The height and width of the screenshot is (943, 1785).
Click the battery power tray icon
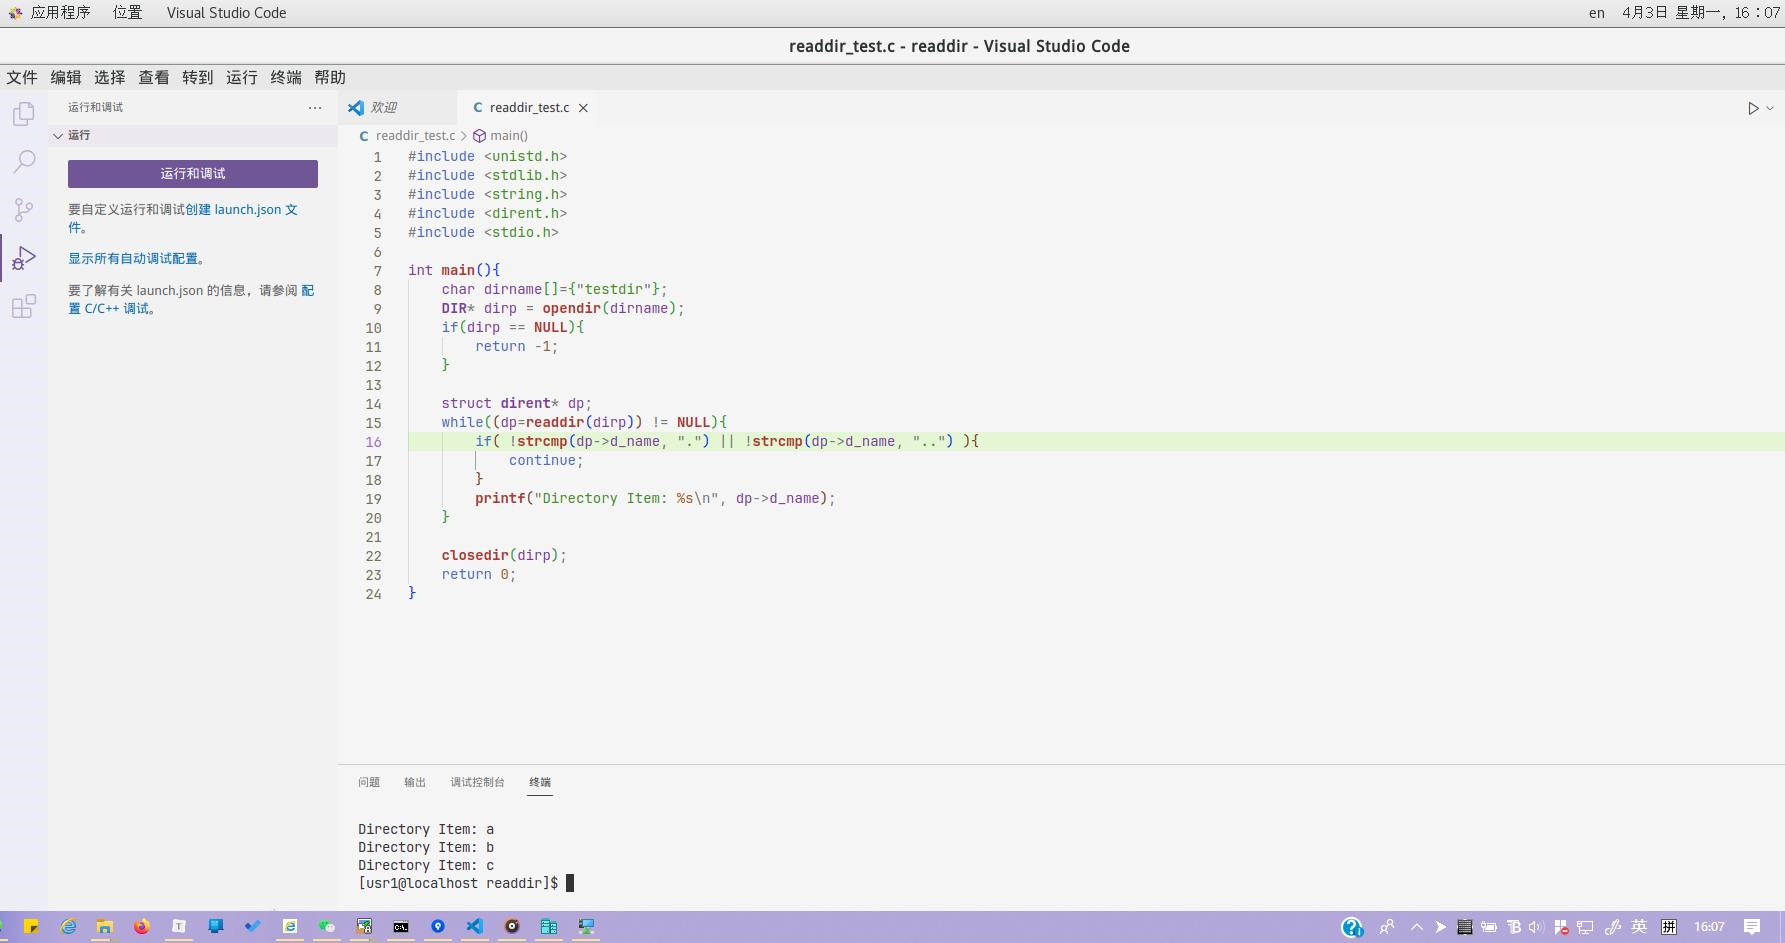(1489, 927)
